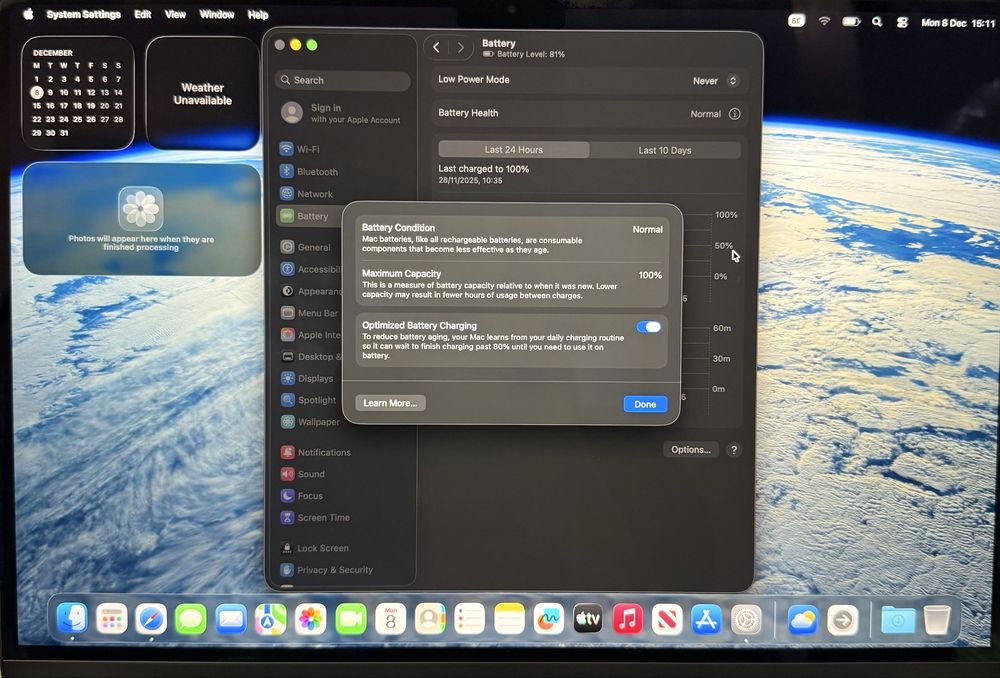Open Notifications settings in sidebar

point(316,452)
